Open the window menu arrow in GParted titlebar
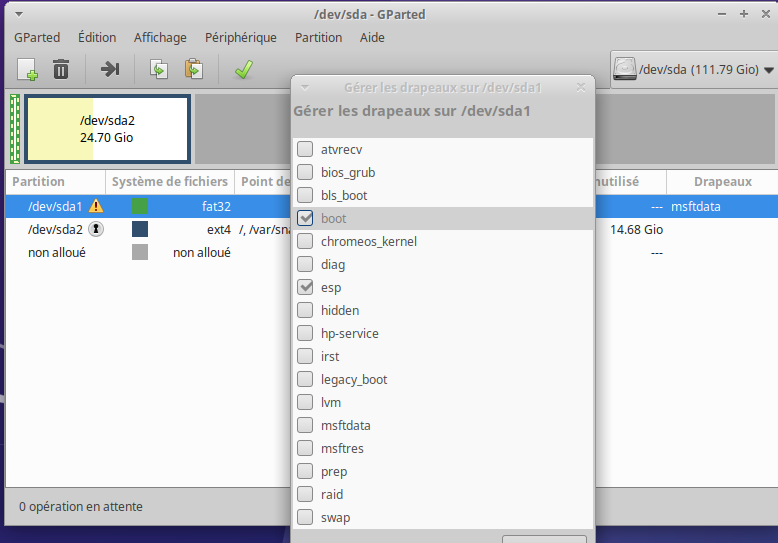Viewport: 778px width, 543px height. 19,14
